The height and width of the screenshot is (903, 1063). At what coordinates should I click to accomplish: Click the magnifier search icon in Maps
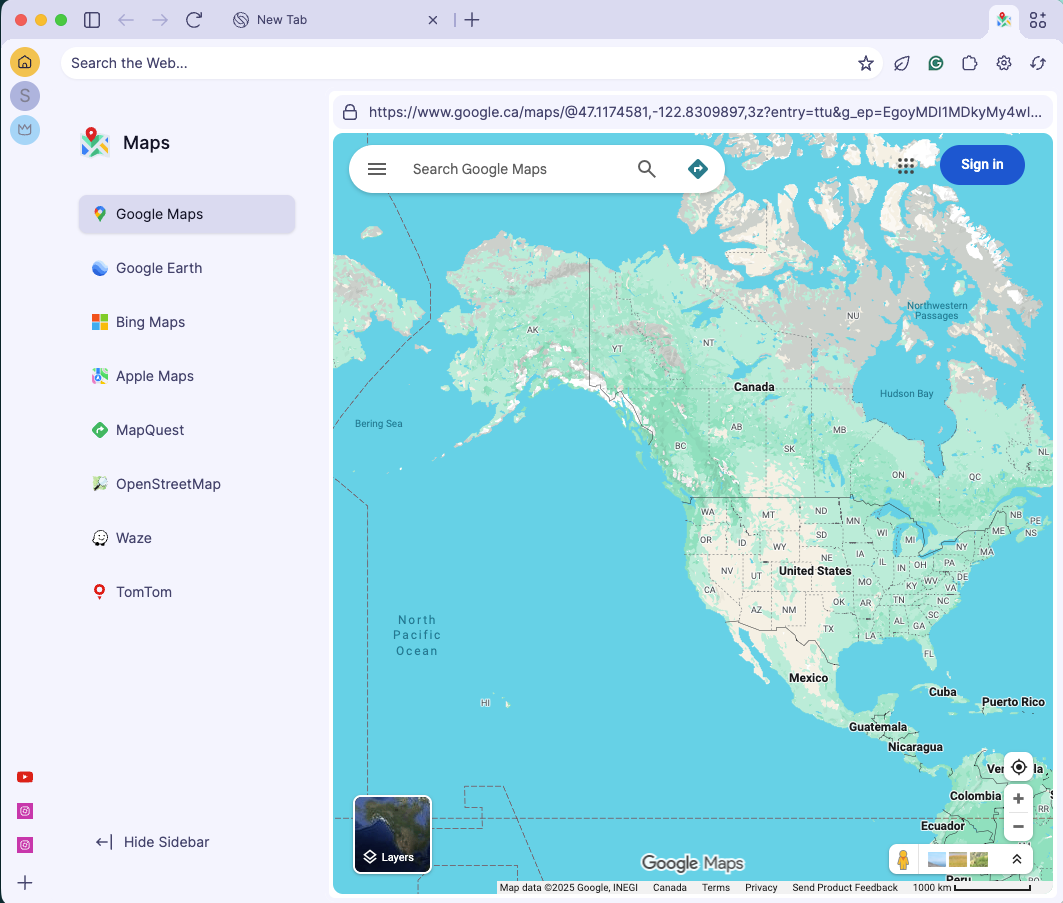pyautogui.click(x=647, y=169)
